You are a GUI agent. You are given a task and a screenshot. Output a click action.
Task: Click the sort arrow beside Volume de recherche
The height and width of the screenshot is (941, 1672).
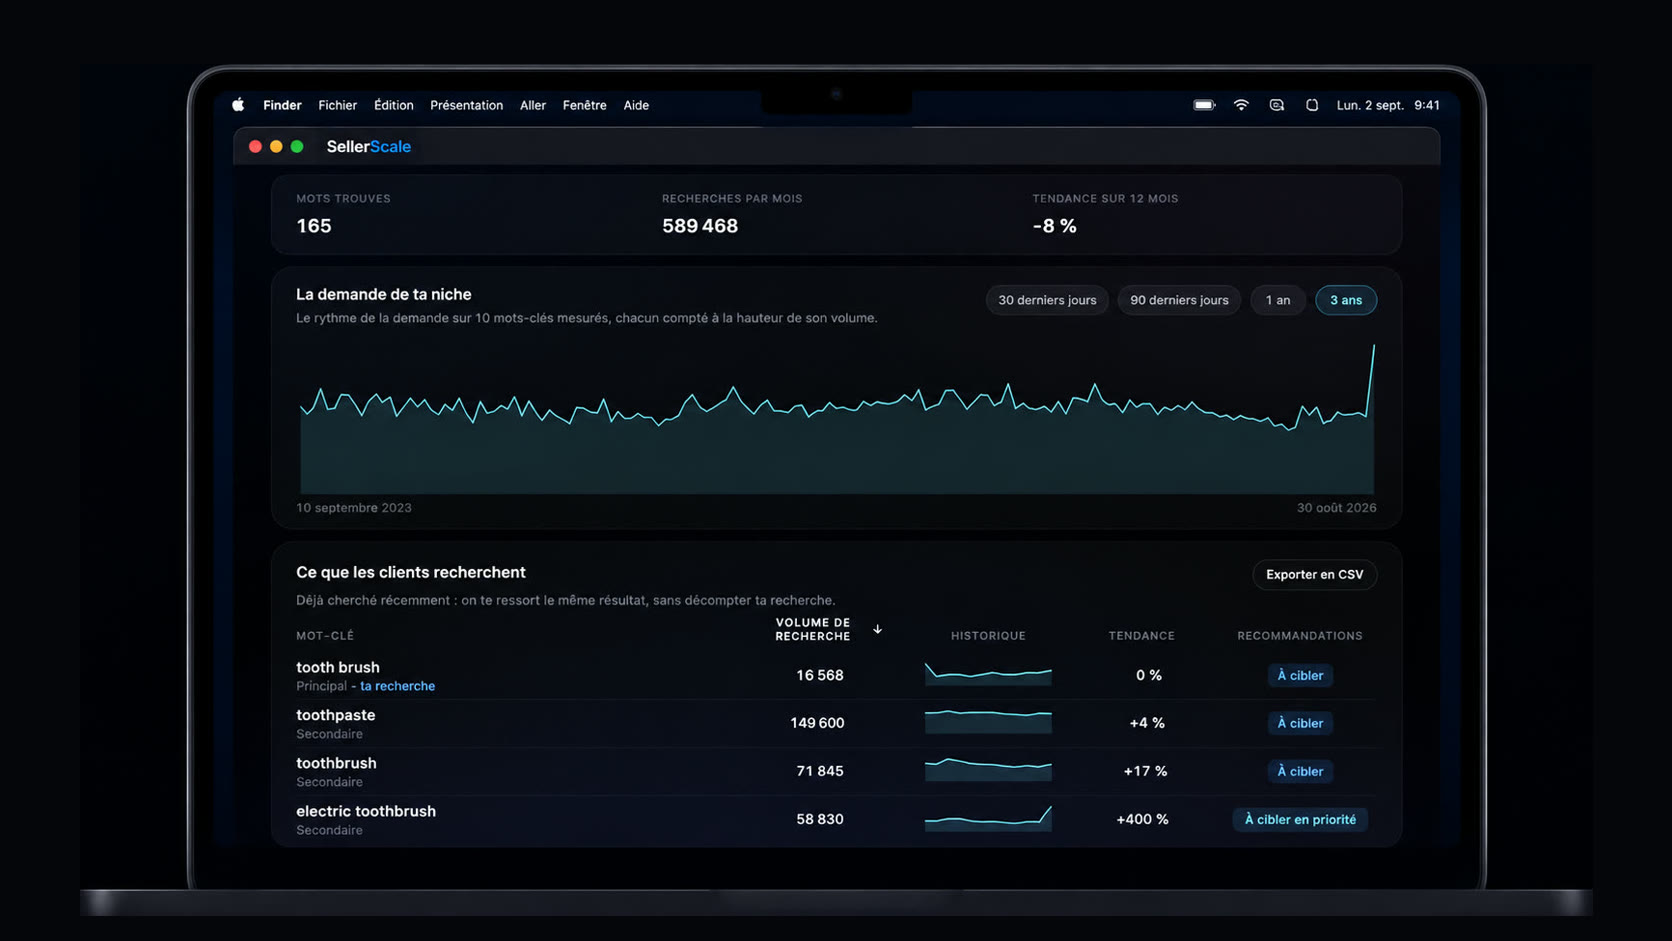tap(877, 629)
